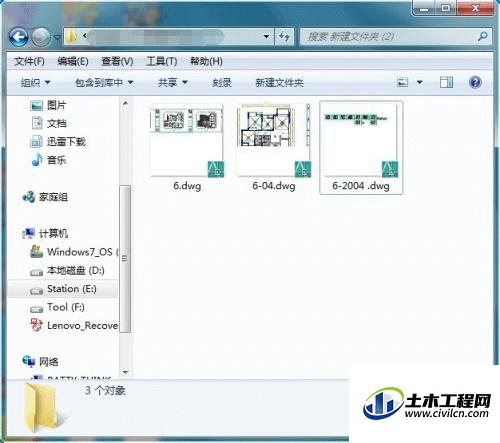Select the 6-2004 .dwg file thumbnail
The height and width of the screenshot is (443, 500).
pyautogui.click(x=361, y=140)
